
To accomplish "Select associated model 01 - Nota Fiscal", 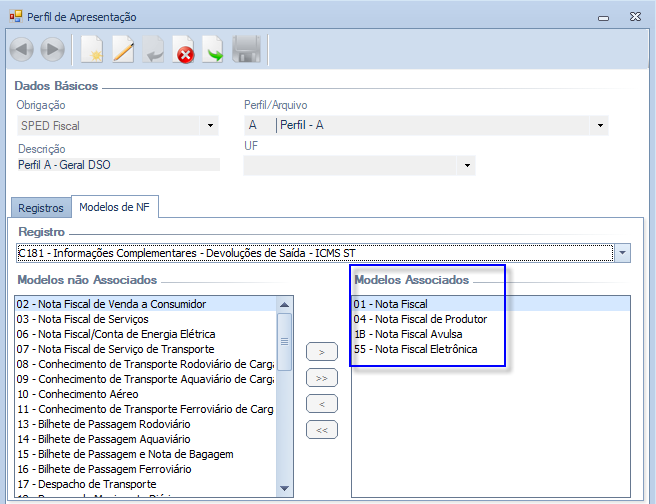I will coord(491,304).
